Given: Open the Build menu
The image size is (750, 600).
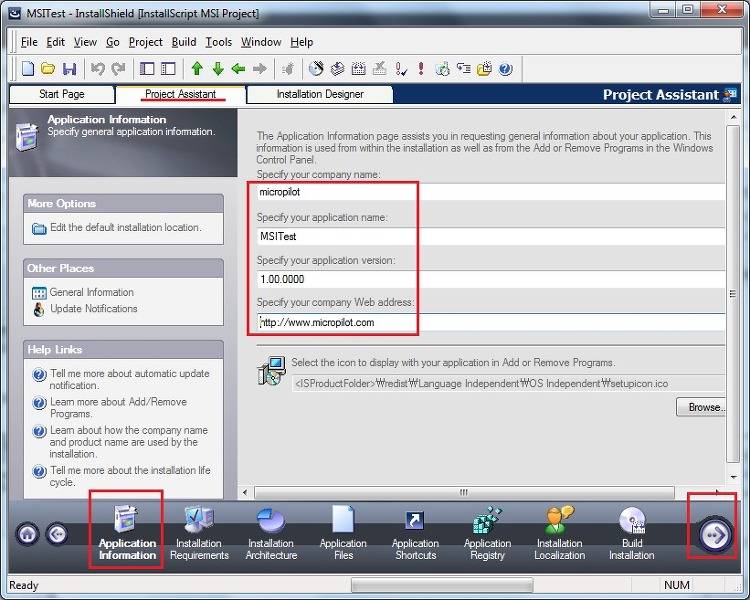Looking at the screenshot, I should coord(184,42).
